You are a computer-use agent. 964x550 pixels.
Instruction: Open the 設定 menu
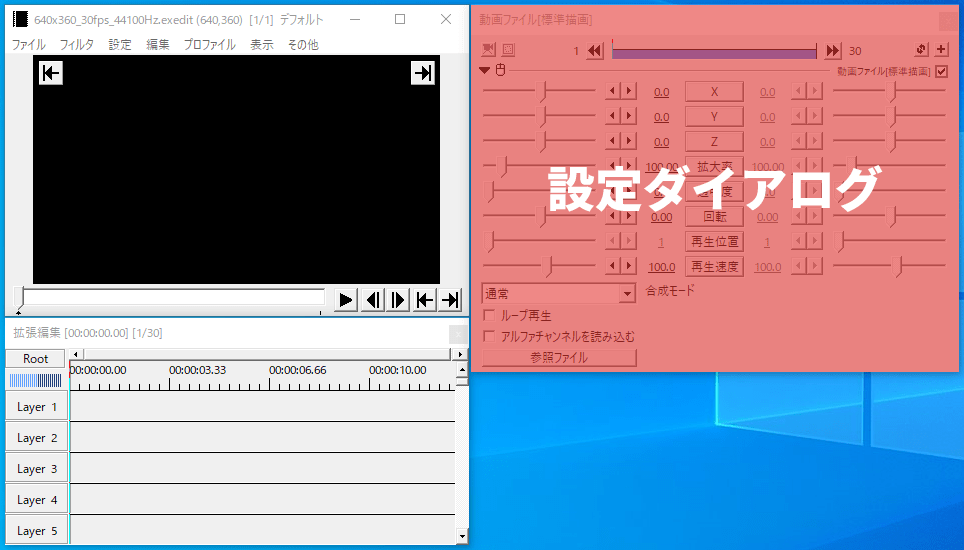point(120,45)
